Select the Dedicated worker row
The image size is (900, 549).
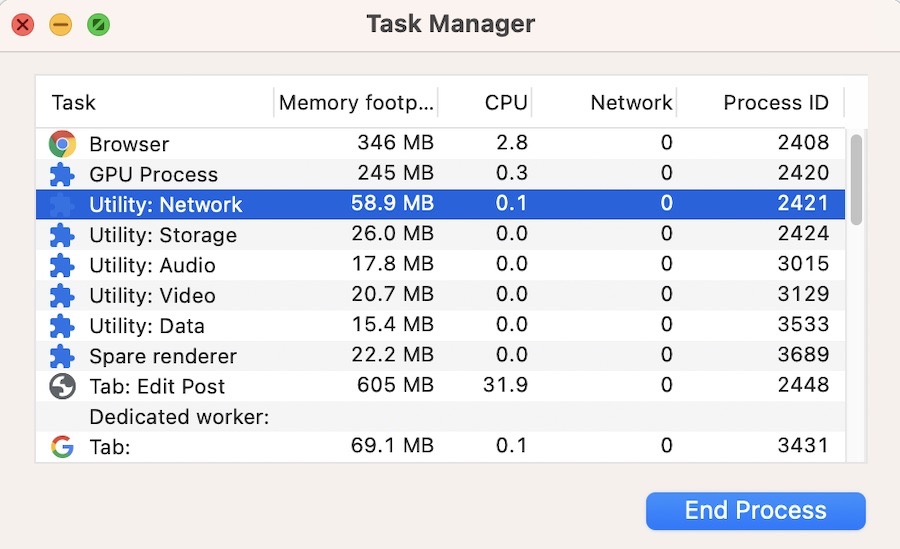(x=440, y=417)
